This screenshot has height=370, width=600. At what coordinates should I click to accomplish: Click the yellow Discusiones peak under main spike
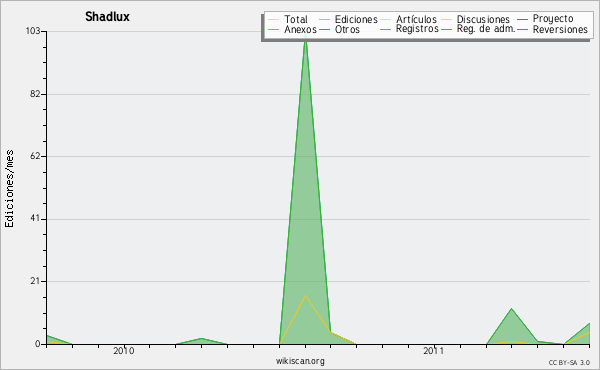pyautogui.click(x=305, y=296)
